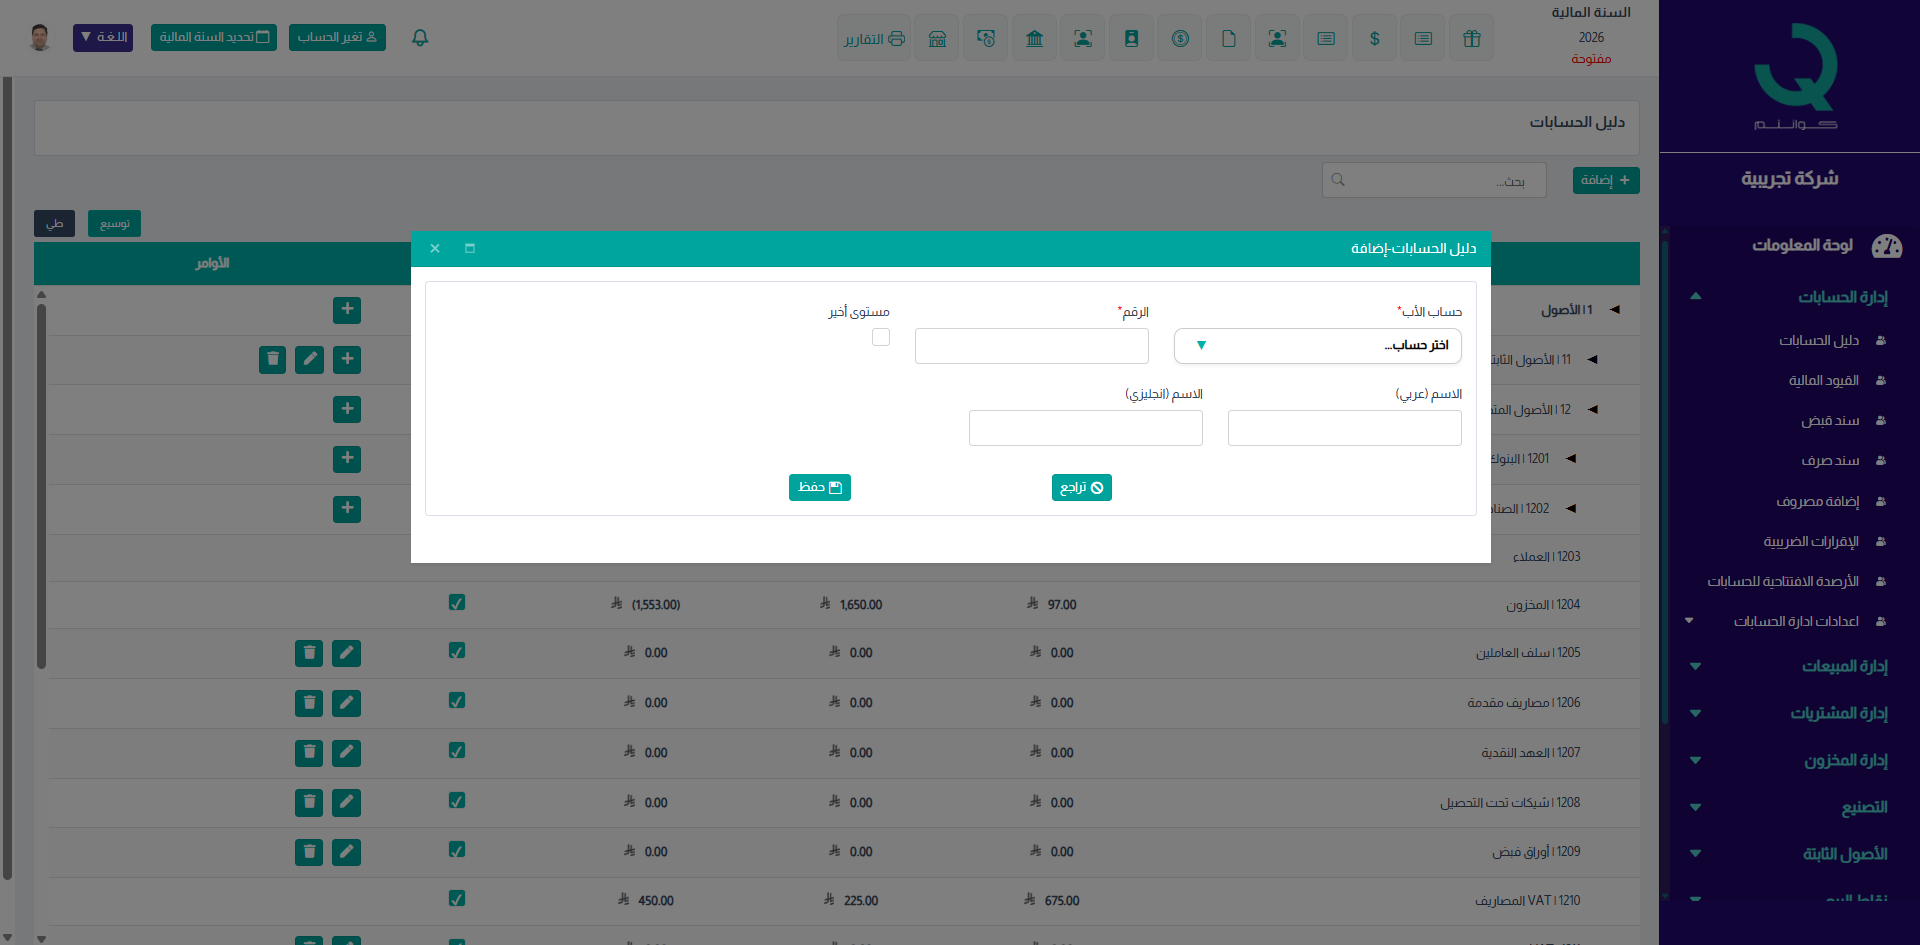Viewport: 1920px width, 945px height.
Task: Open the bank building toolbar icon
Action: pos(1034,39)
